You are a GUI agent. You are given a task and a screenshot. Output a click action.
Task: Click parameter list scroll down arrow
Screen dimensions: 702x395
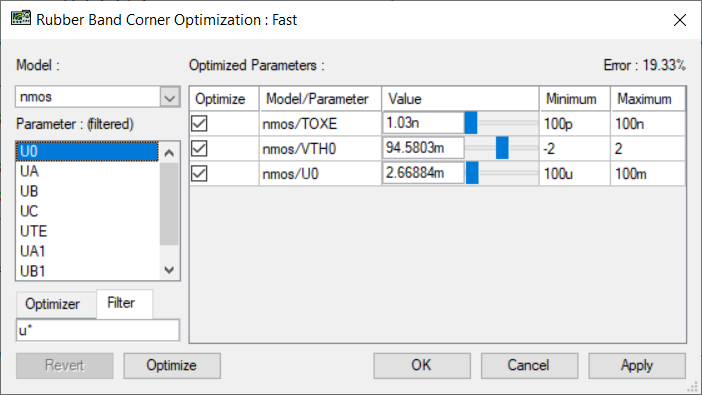click(x=169, y=270)
